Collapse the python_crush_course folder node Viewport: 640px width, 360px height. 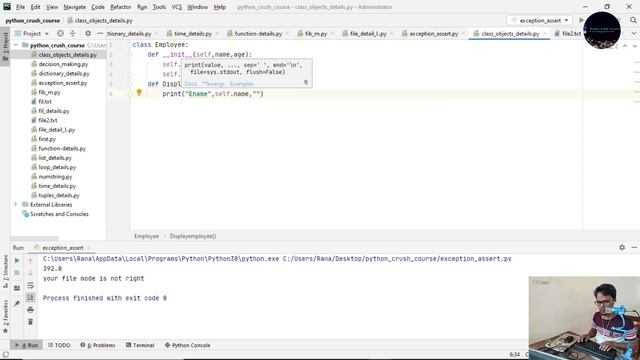click(16, 45)
